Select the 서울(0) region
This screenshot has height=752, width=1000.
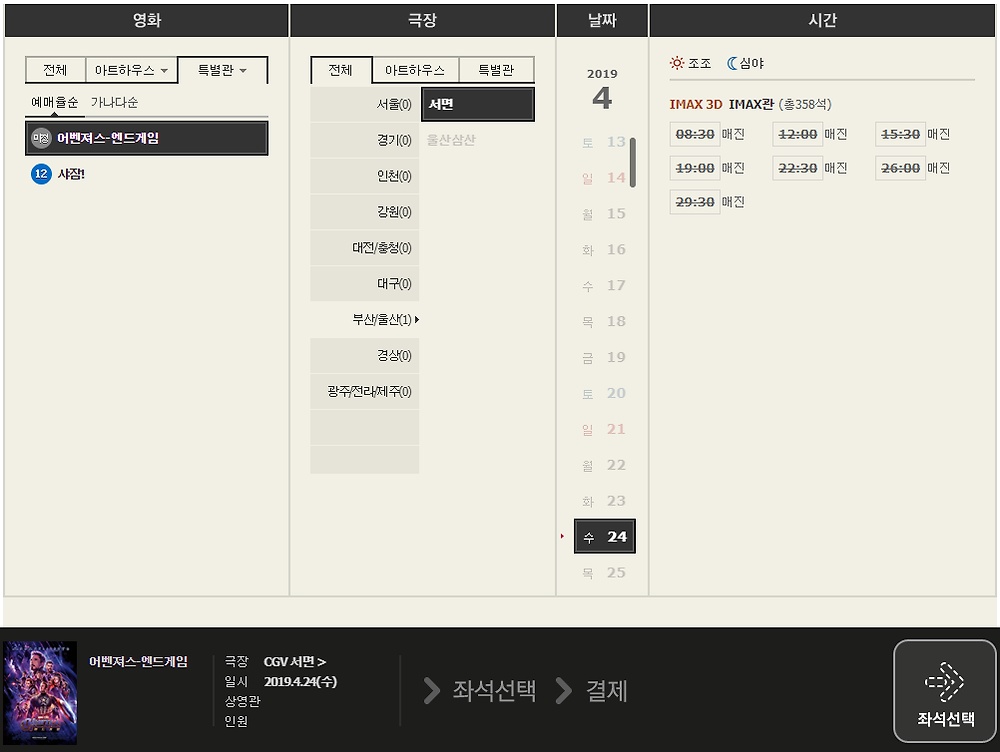click(365, 104)
